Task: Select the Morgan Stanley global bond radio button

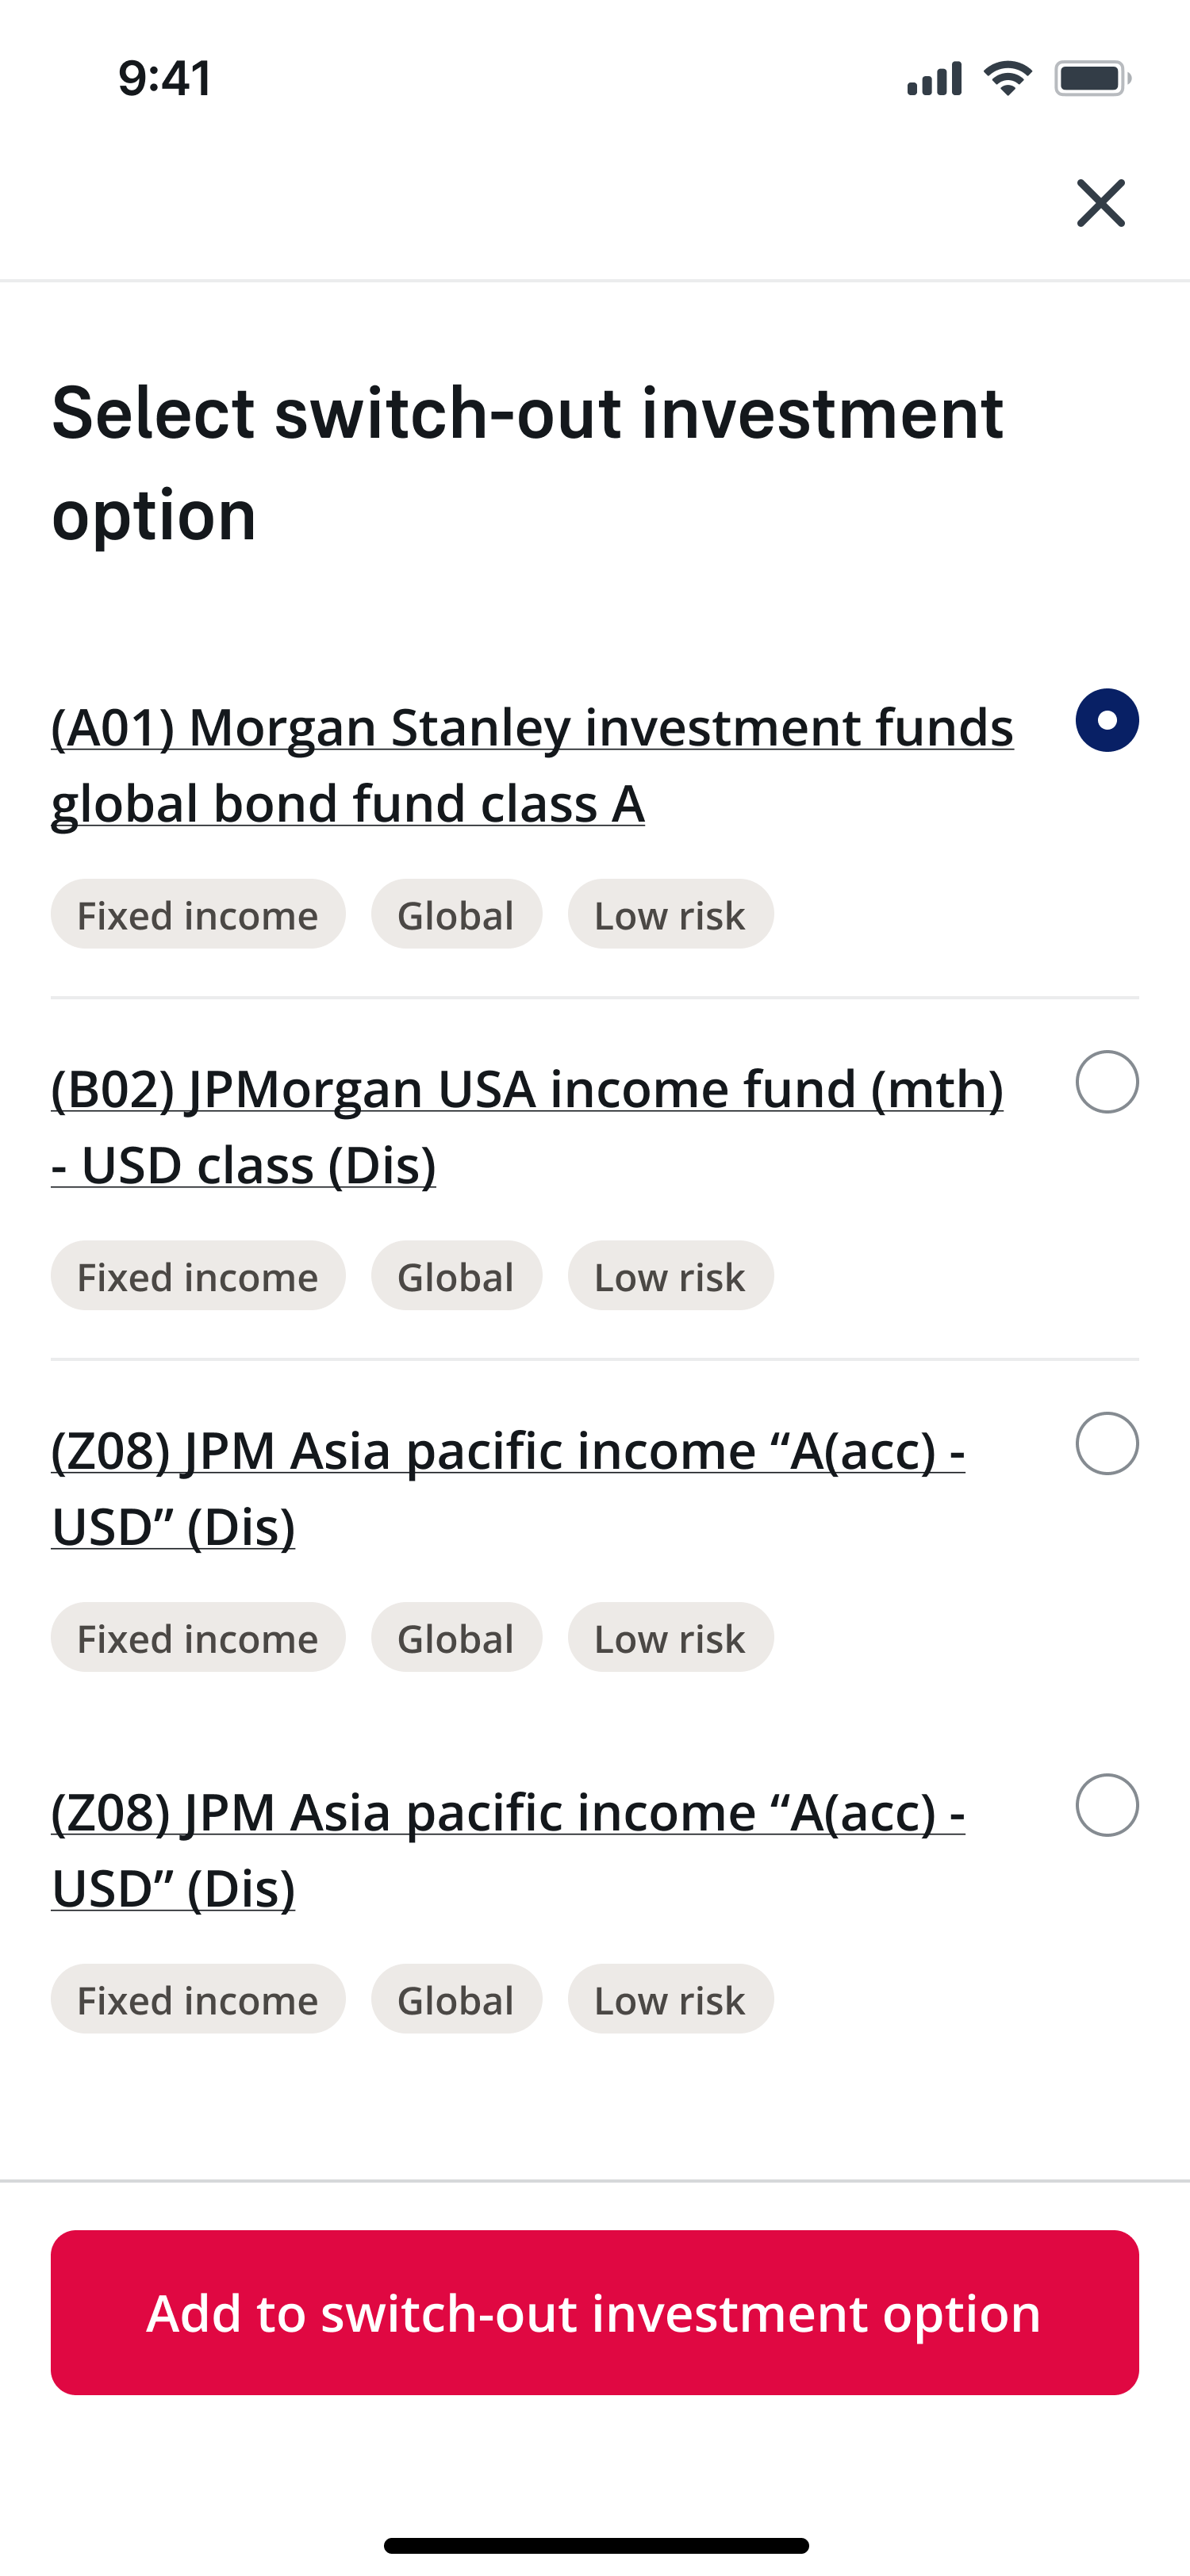Action: 1106,720
